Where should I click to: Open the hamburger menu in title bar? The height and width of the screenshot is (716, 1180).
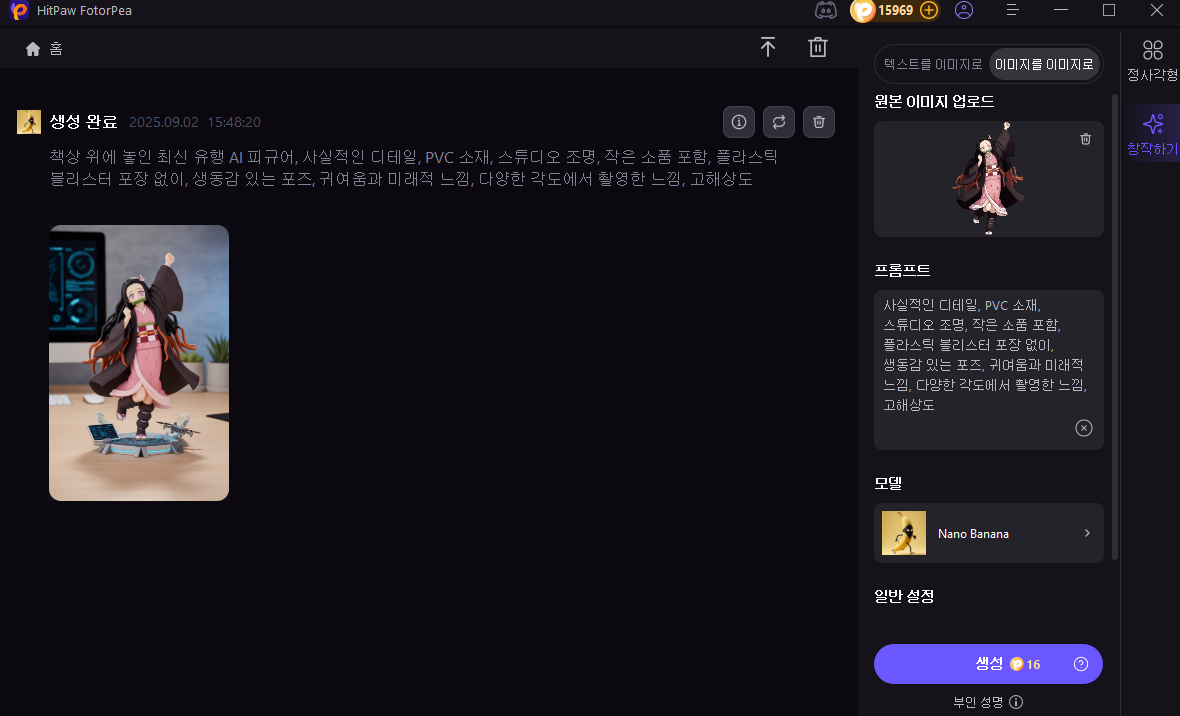tap(1013, 11)
